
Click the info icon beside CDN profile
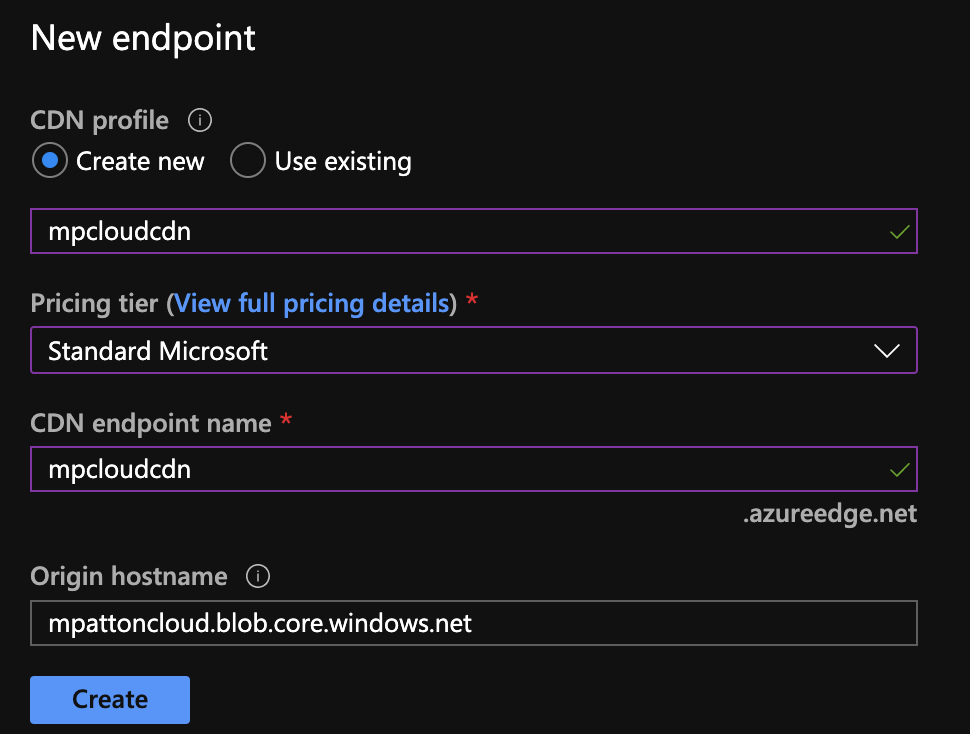tap(200, 121)
